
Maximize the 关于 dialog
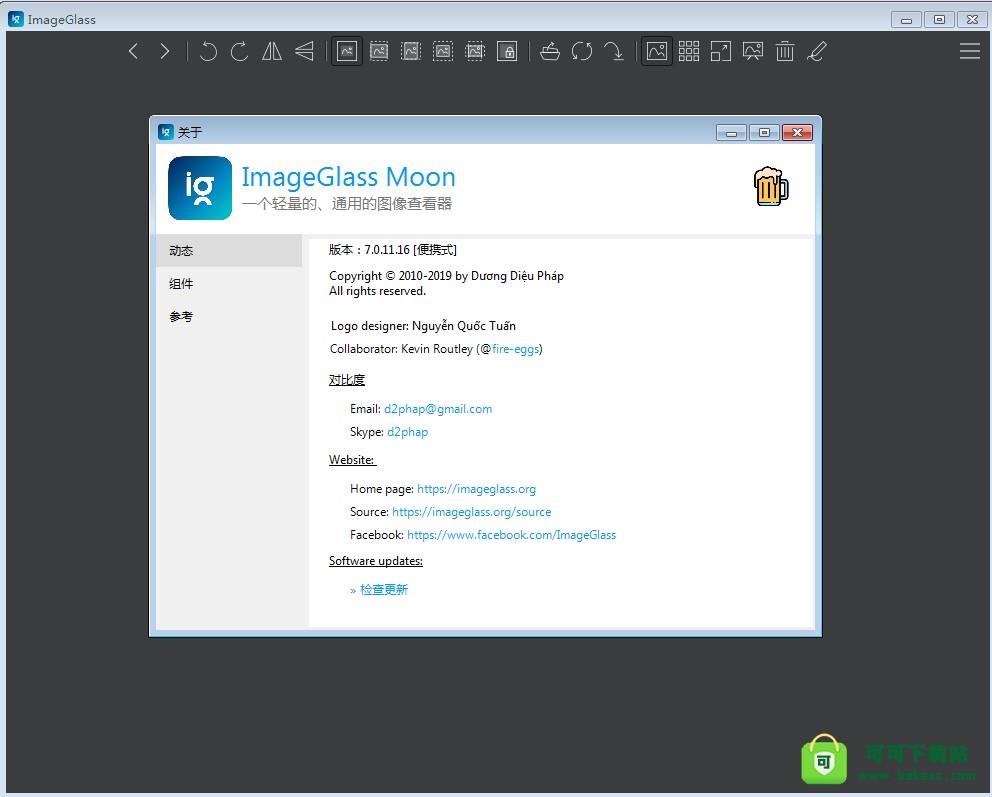pos(764,132)
